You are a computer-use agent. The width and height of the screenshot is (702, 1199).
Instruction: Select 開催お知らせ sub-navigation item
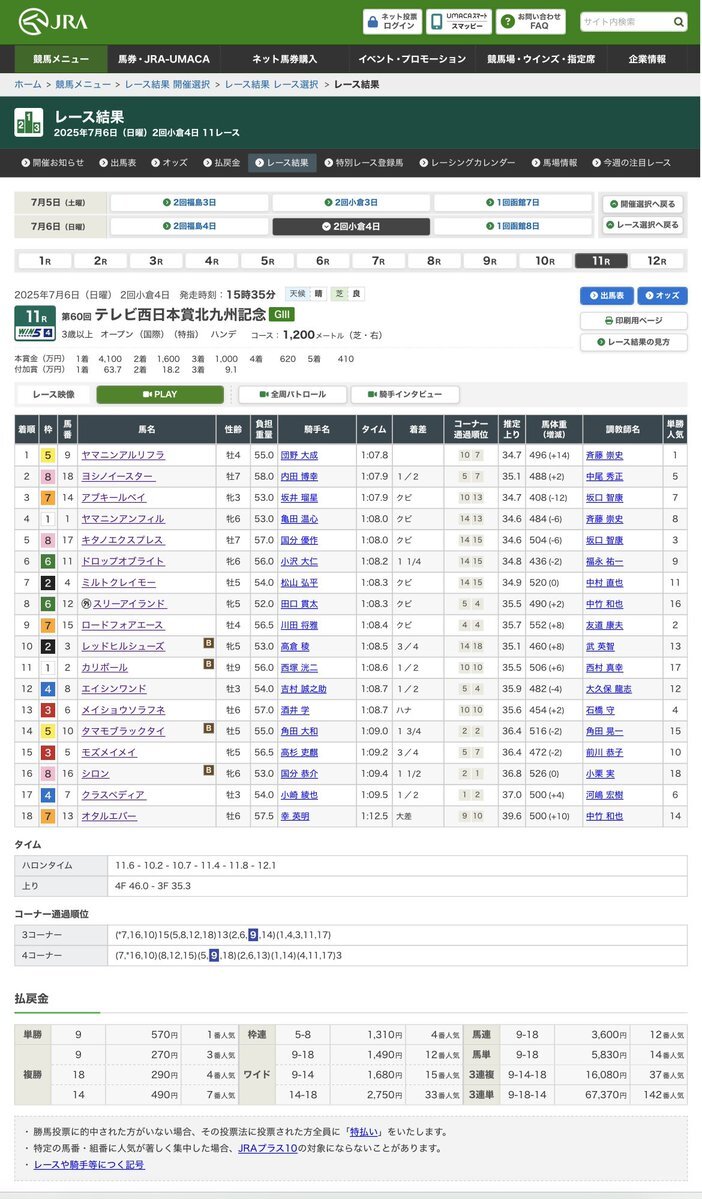pos(53,163)
